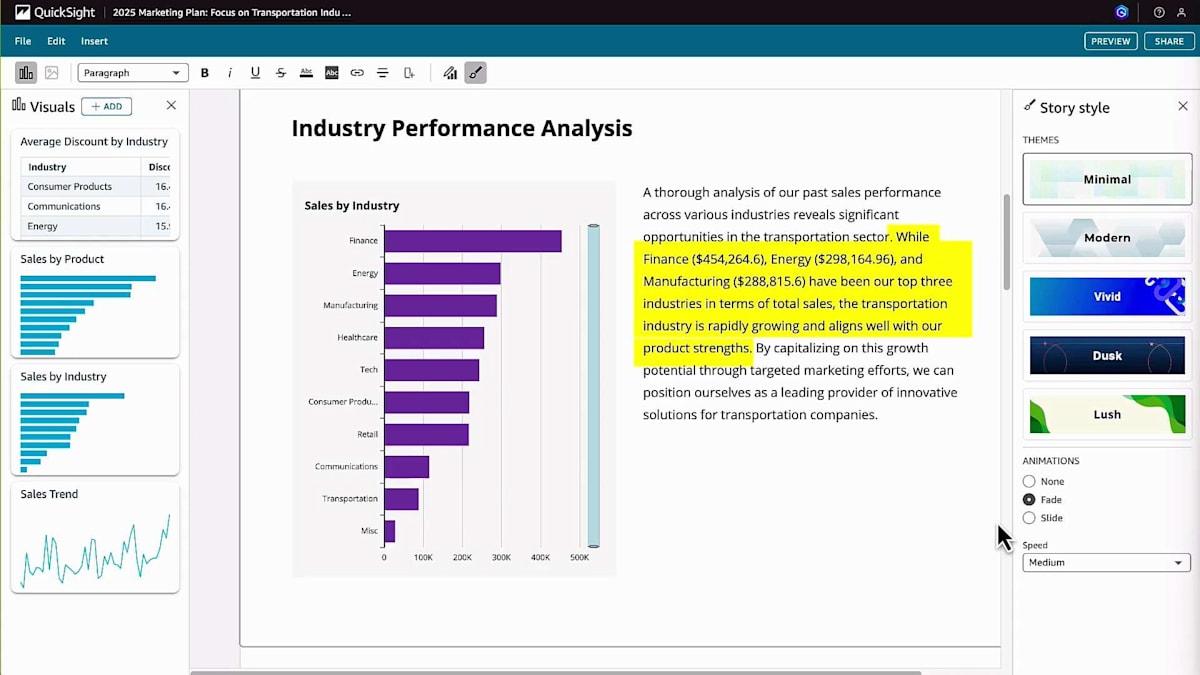Close the Story style panel

(1183, 106)
